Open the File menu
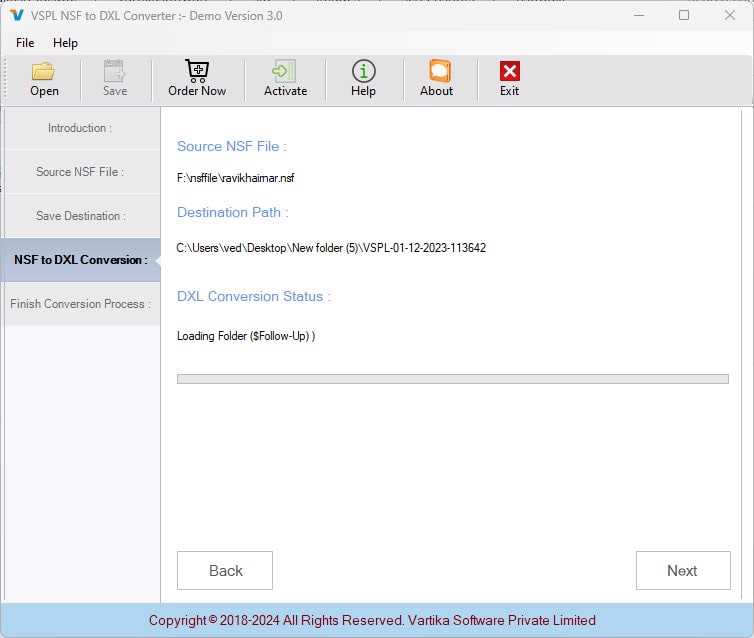754x638 pixels. click(x=25, y=43)
